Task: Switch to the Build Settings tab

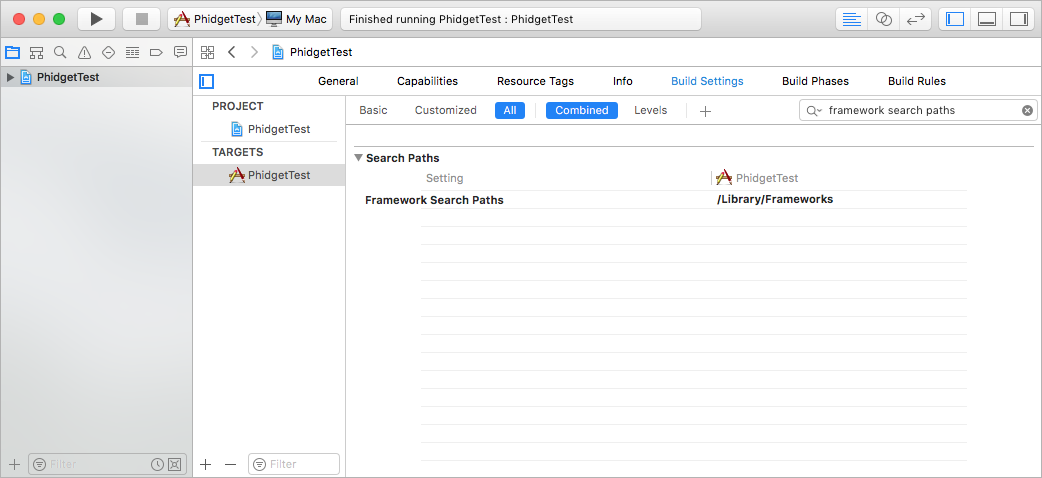Action: click(x=707, y=81)
